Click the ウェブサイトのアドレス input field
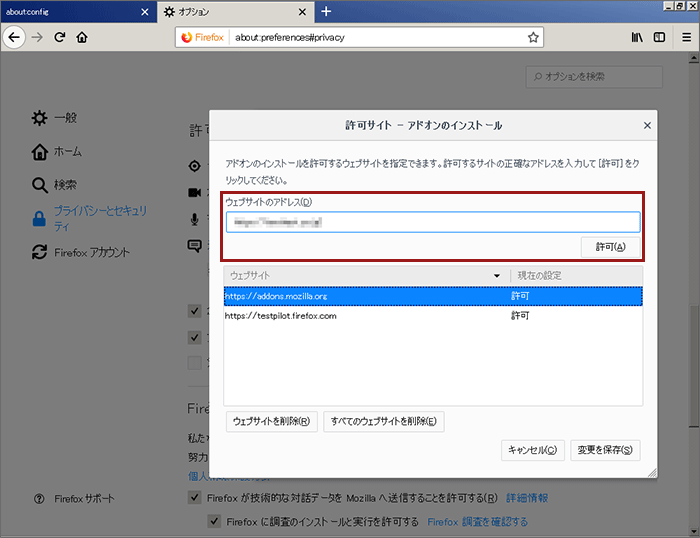The width and height of the screenshot is (700, 538). (433, 222)
